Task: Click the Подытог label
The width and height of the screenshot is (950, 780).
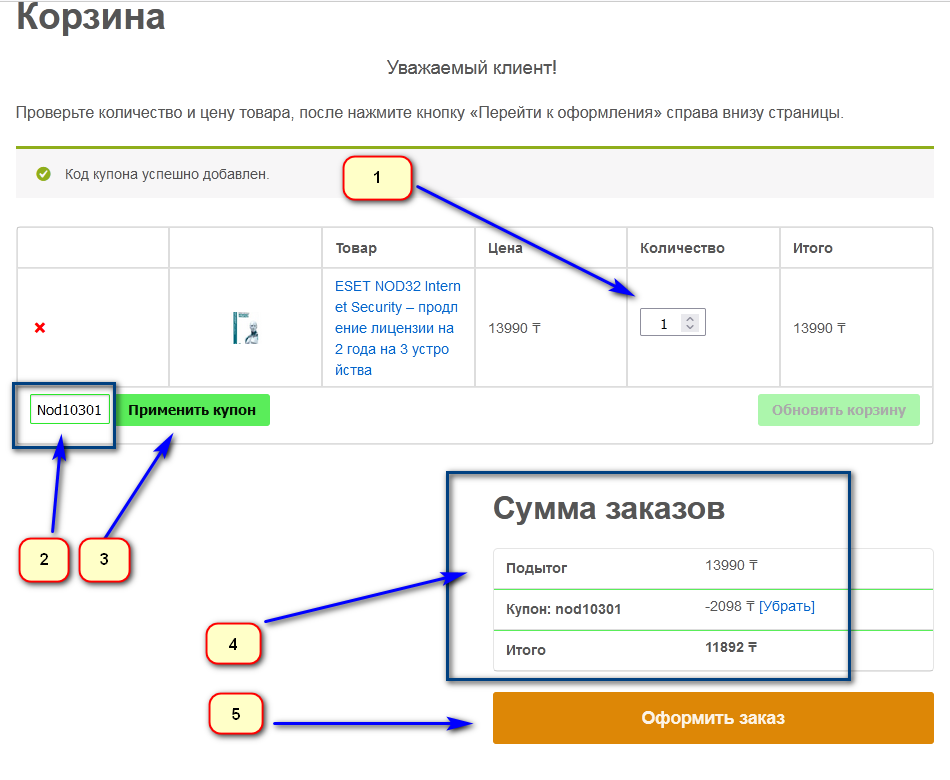Action: tap(536, 568)
